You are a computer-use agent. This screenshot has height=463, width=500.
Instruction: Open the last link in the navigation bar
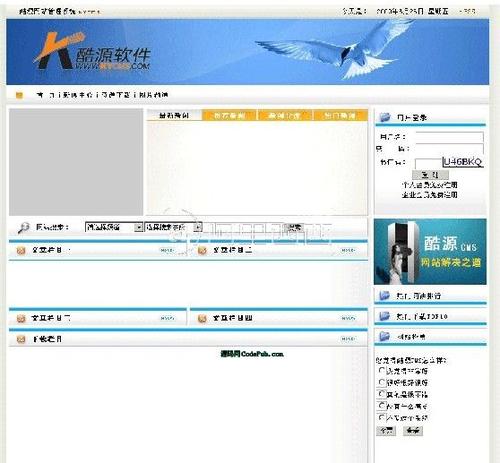tap(153, 95)
